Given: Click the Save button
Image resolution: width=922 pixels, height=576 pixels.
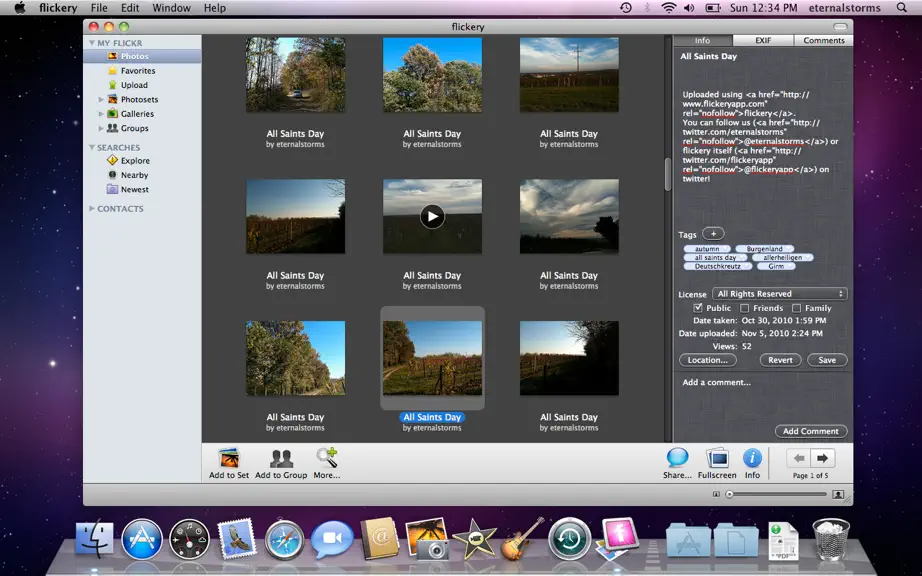Looking at the screenshot, I should [827, 360].
